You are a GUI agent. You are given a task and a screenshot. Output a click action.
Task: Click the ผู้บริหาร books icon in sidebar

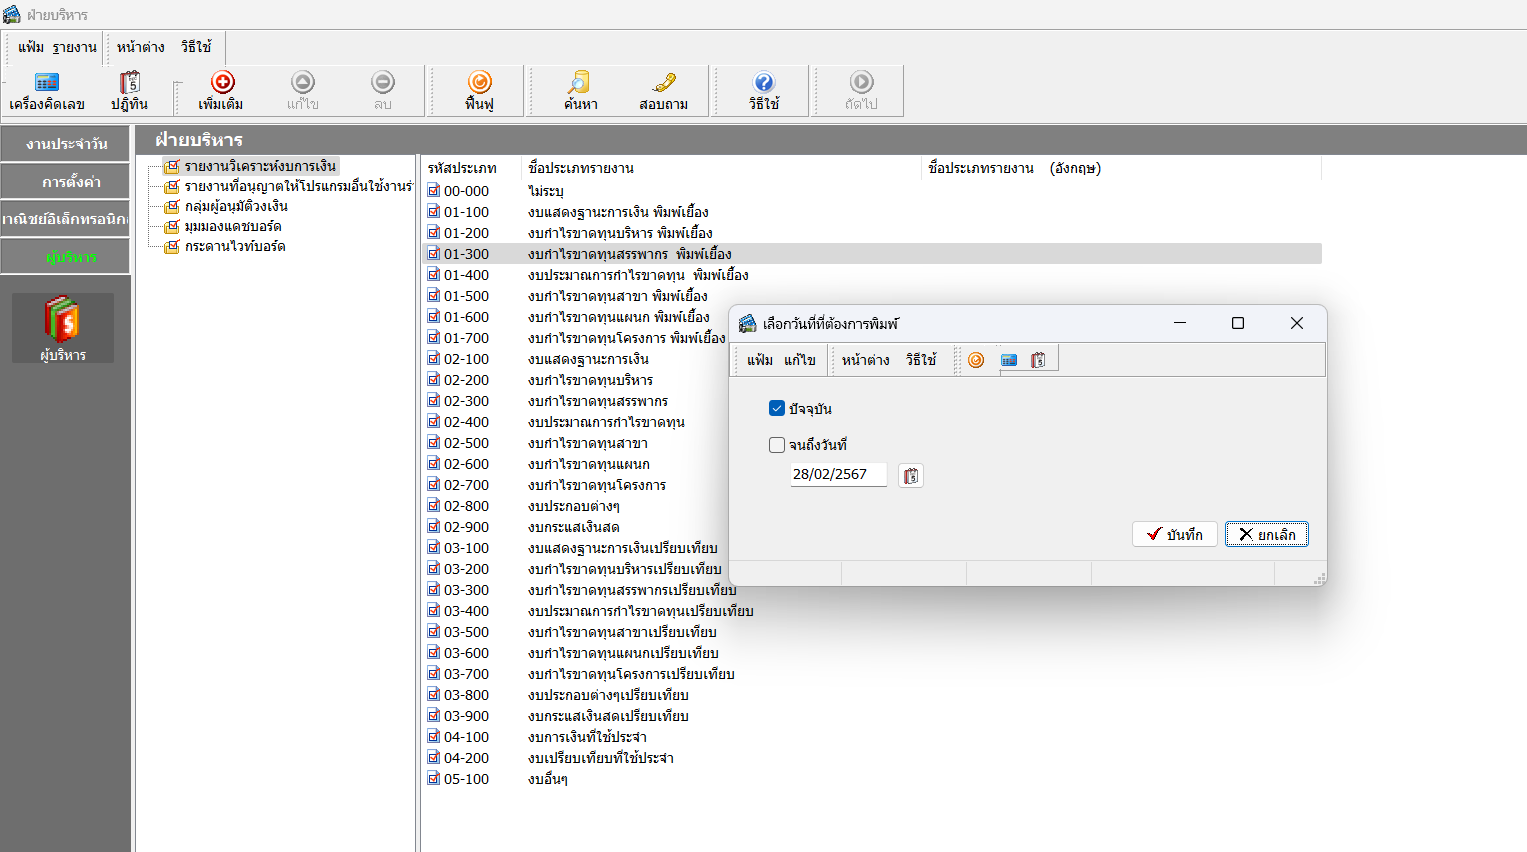[x=63, y=323]
